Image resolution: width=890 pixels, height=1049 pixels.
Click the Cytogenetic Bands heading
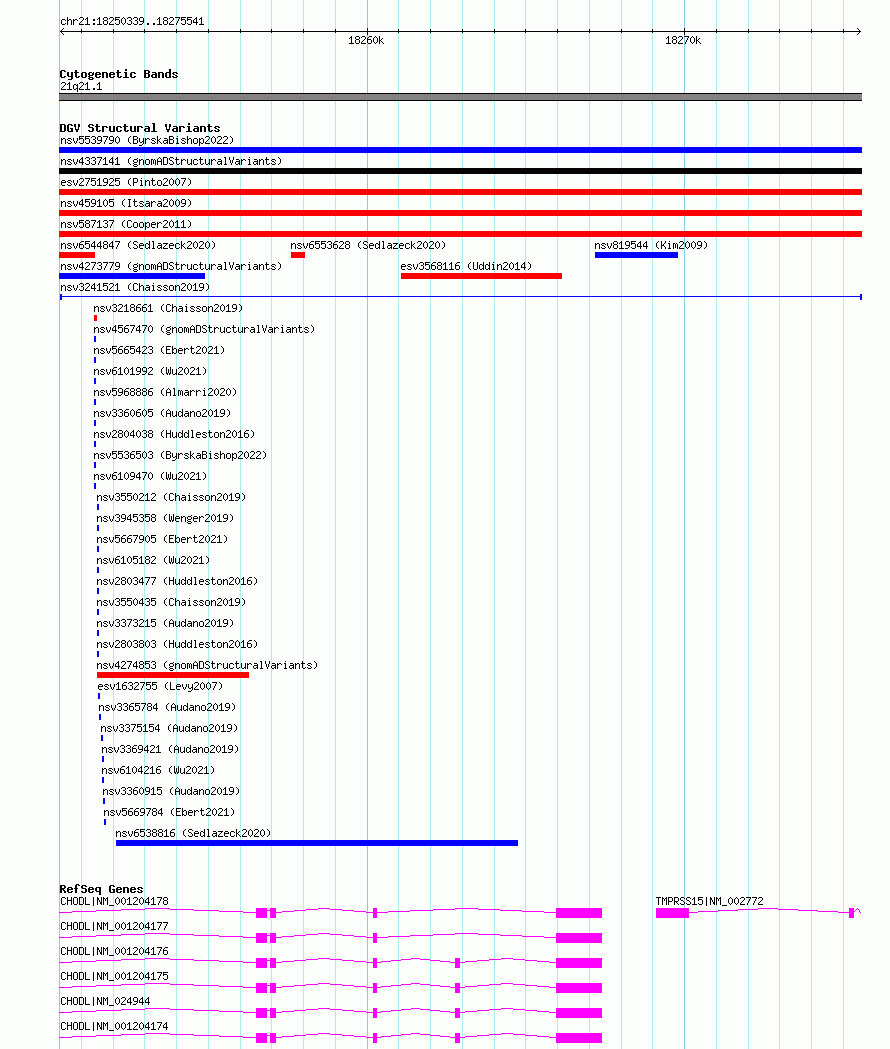coord(118,74)
